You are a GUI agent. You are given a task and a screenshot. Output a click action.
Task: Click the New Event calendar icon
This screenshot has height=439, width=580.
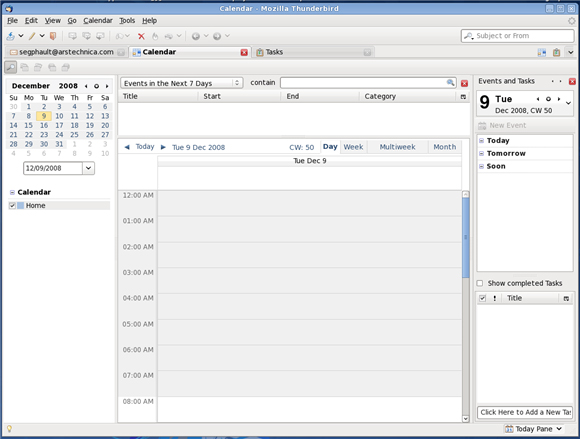pyautogui.click(x=482, y=126)
